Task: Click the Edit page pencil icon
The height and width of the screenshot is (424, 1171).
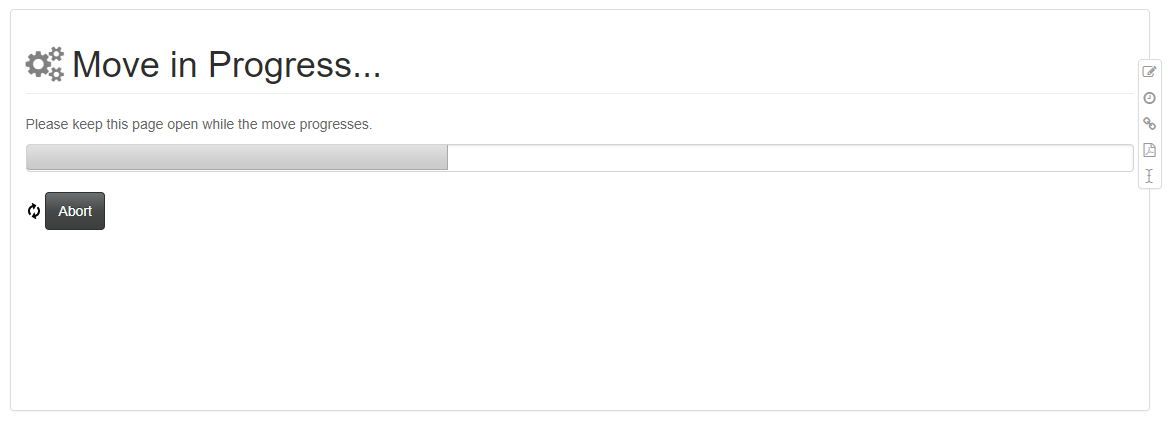Action: click(1149, 72)
